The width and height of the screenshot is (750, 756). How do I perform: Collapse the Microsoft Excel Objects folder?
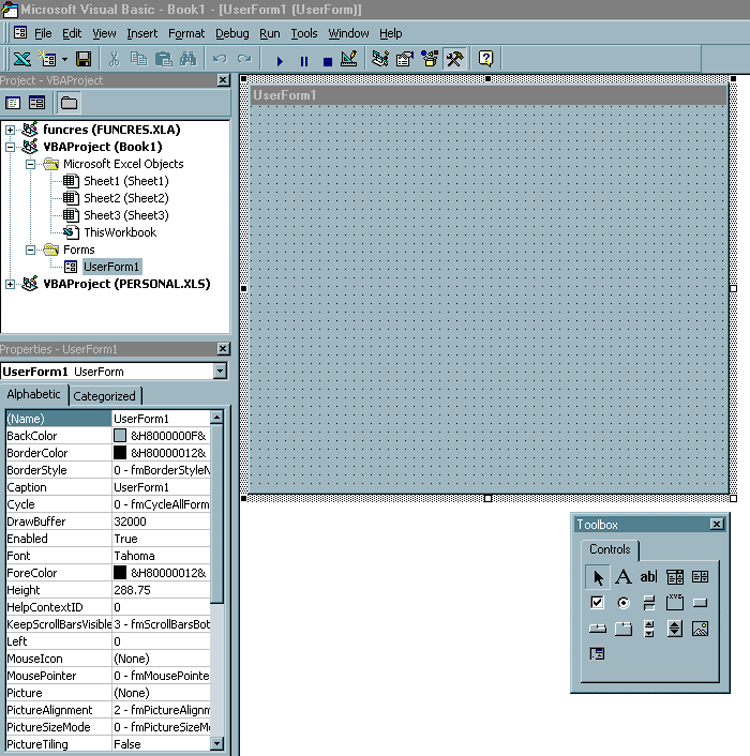coord(30,164)
